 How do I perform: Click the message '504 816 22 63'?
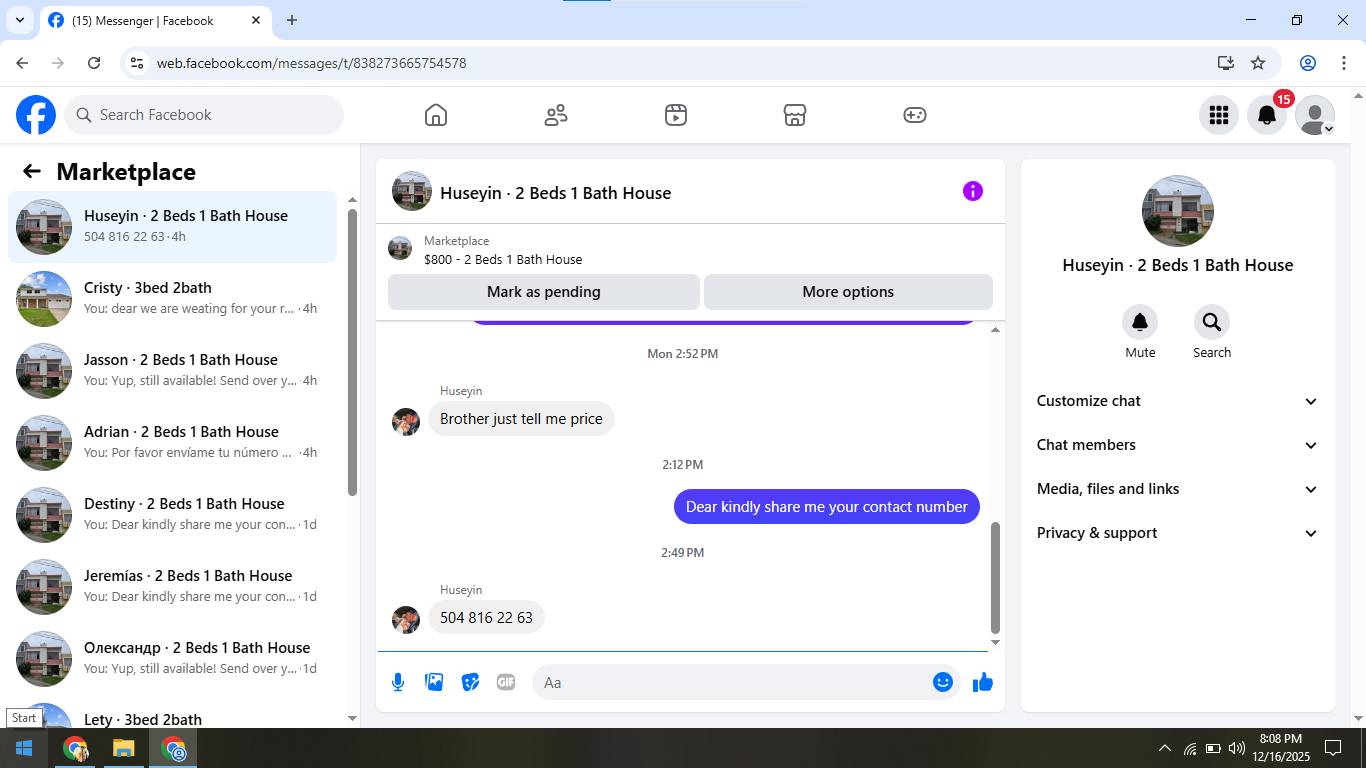(486, 618)
